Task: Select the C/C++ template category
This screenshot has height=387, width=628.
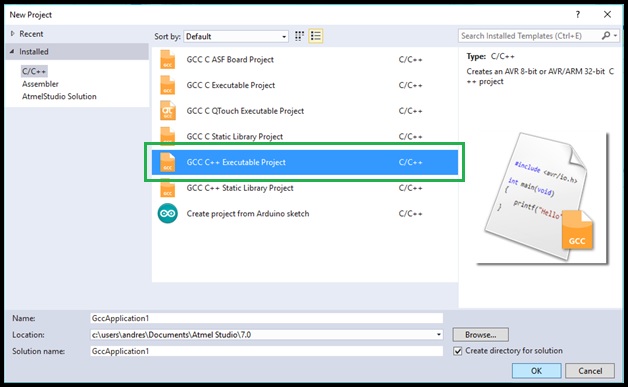Action: click(x=34, y=71)
